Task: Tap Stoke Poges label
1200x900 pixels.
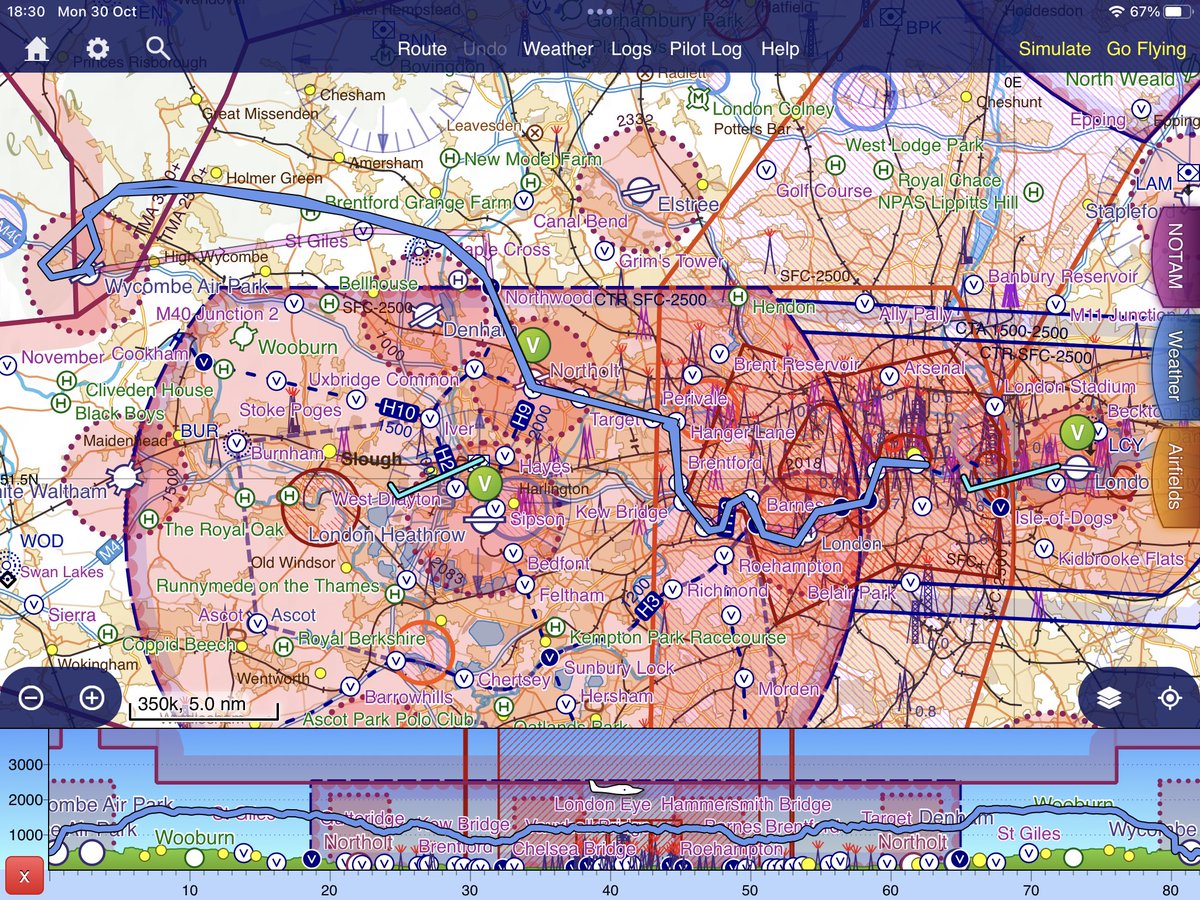Action: [x=290, y=410]
